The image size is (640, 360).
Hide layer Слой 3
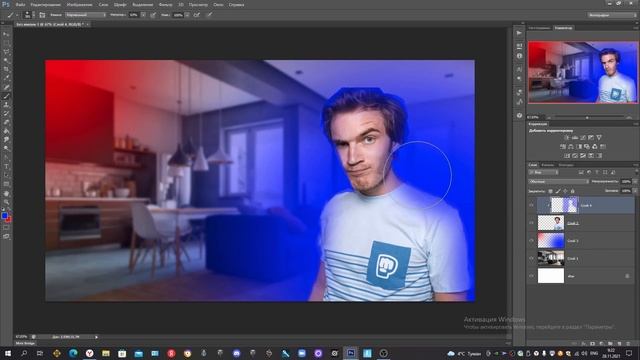click(531, 241)
